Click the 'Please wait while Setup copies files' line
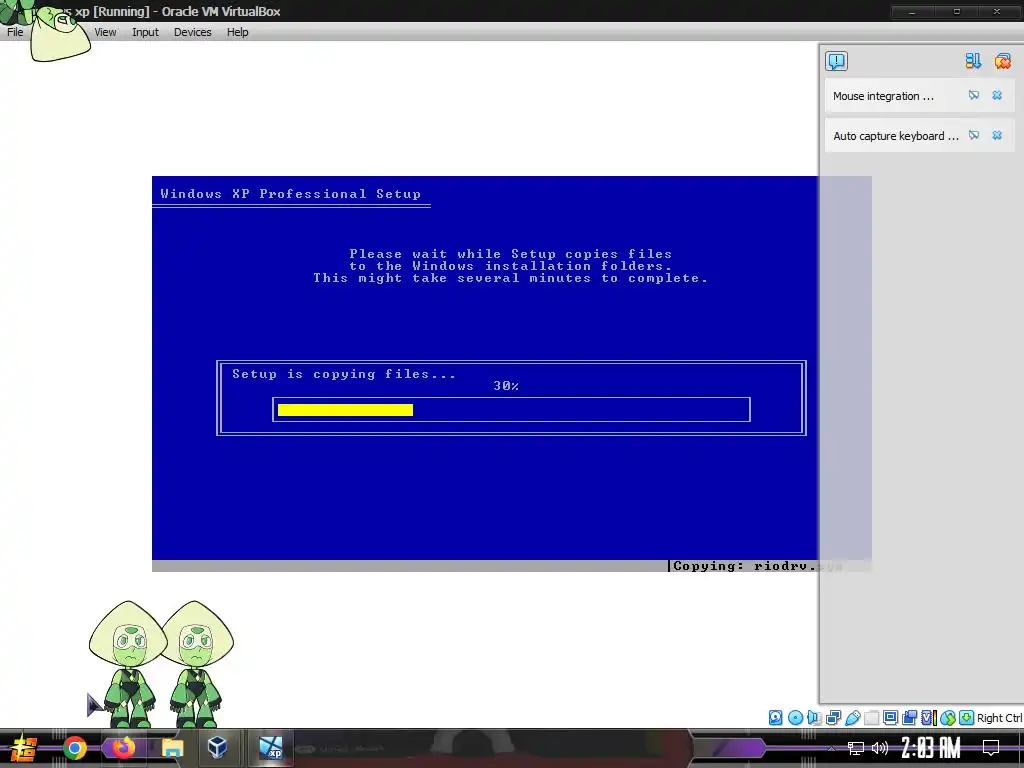The width and height of the screenshot is (1024, 768). 511,253
